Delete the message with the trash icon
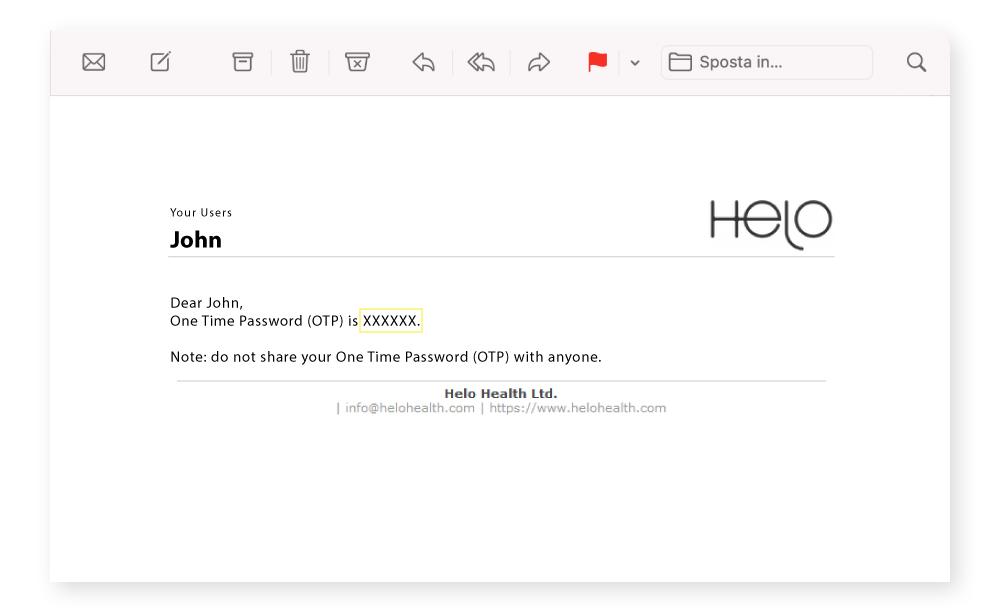The image size is (1000, 612). pos(299,62)
